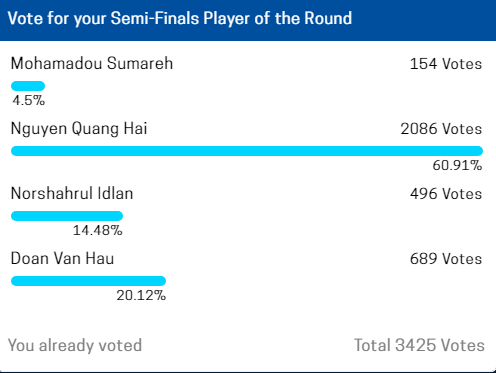
Task: Click the You already voted text
Action: coord(75,345)
